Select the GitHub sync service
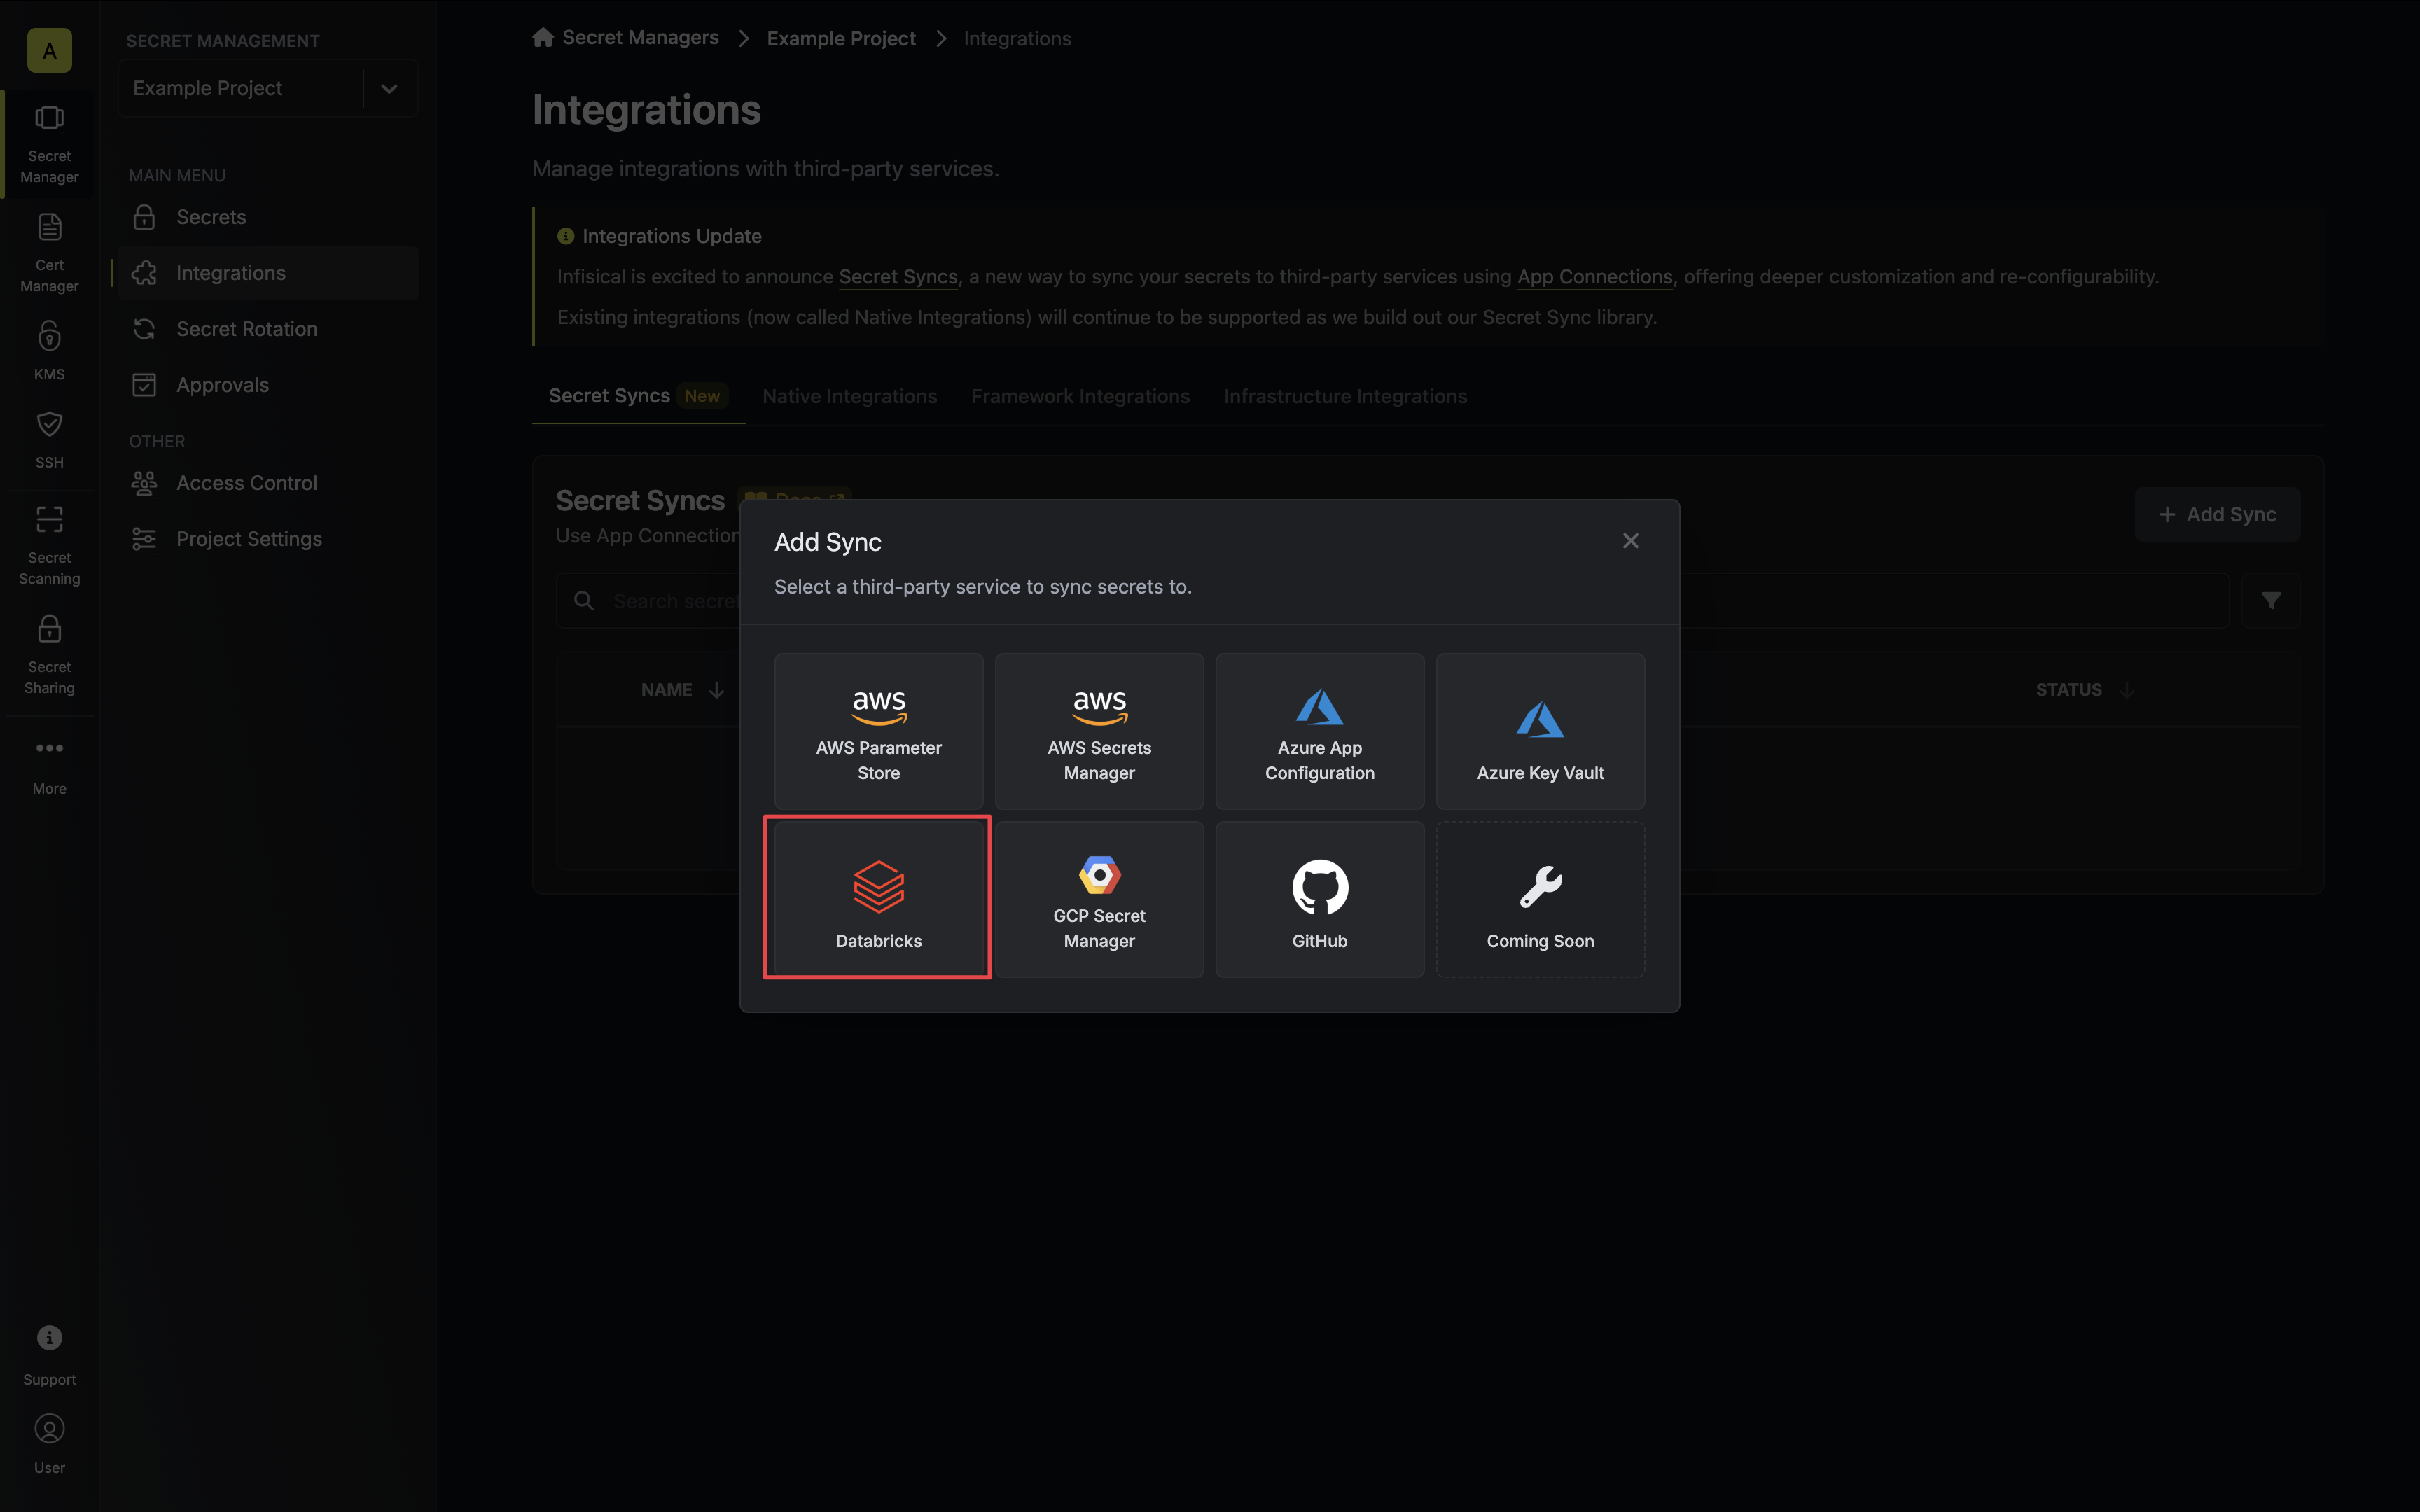 tap(1319, 897)
